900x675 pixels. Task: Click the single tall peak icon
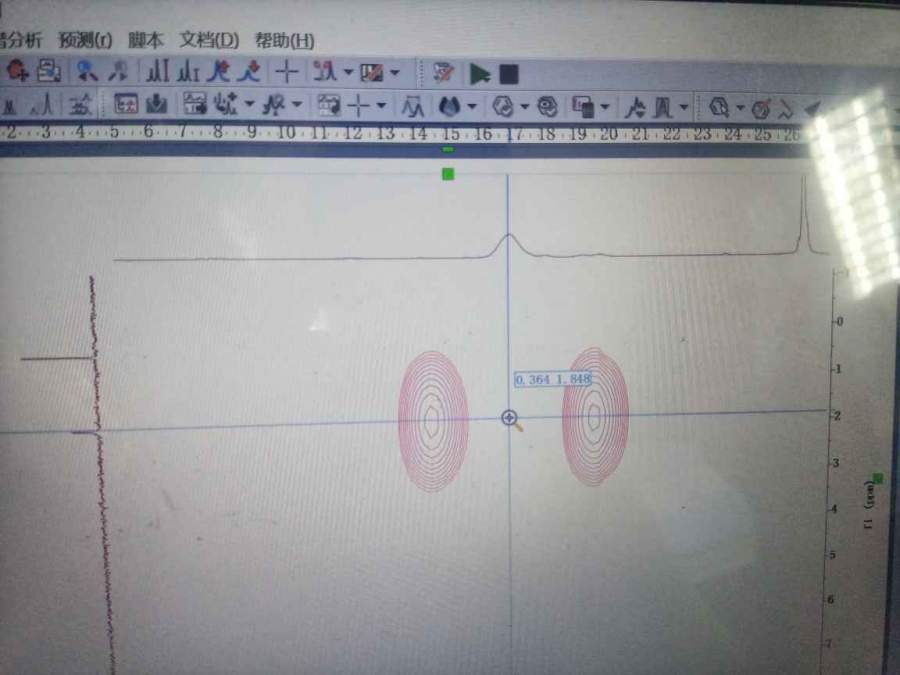pos(43,104)
